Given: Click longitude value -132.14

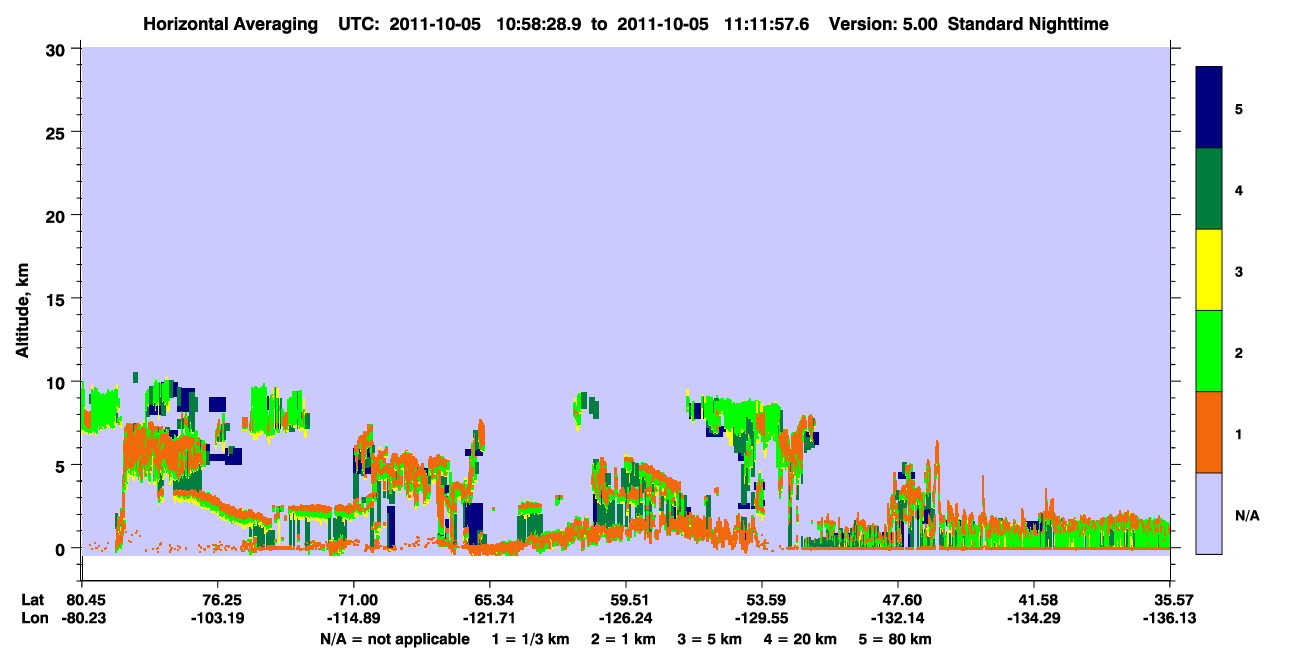Looking at the screenshot, I should (898, 618).
